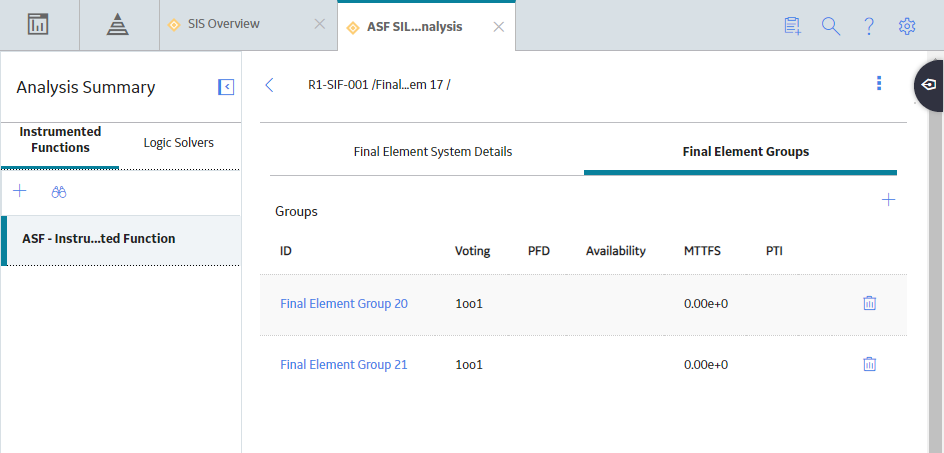
Task: Open the asset hierarchy pyramid icon
Action: click(118, 25)
